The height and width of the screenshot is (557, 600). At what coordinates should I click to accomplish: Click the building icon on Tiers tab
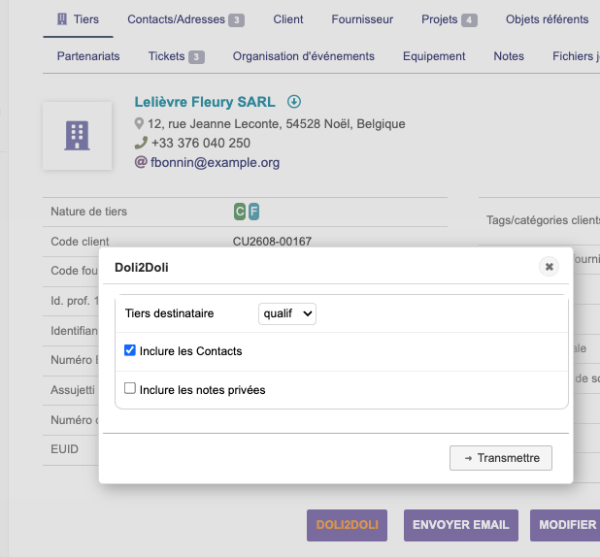click(x=62, y=19)
